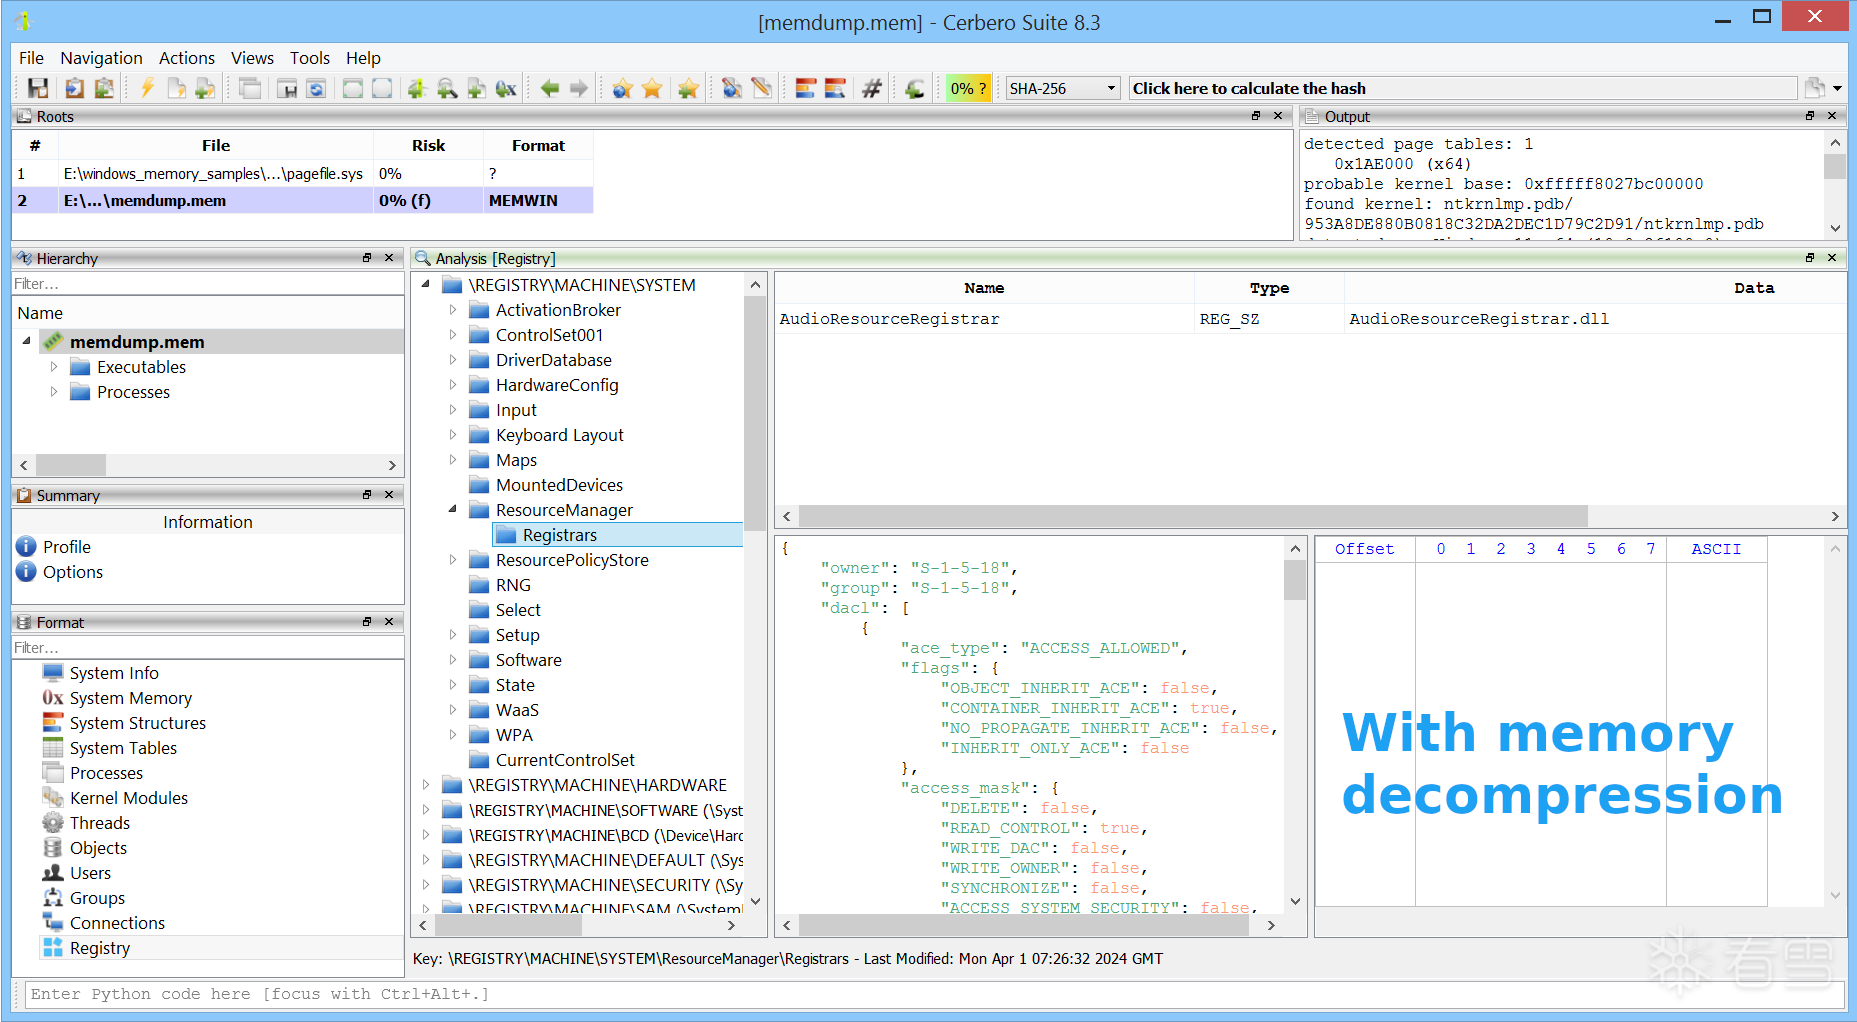
Task: Open the File menu
Action: pyautogui.click(x=31, y=58)
